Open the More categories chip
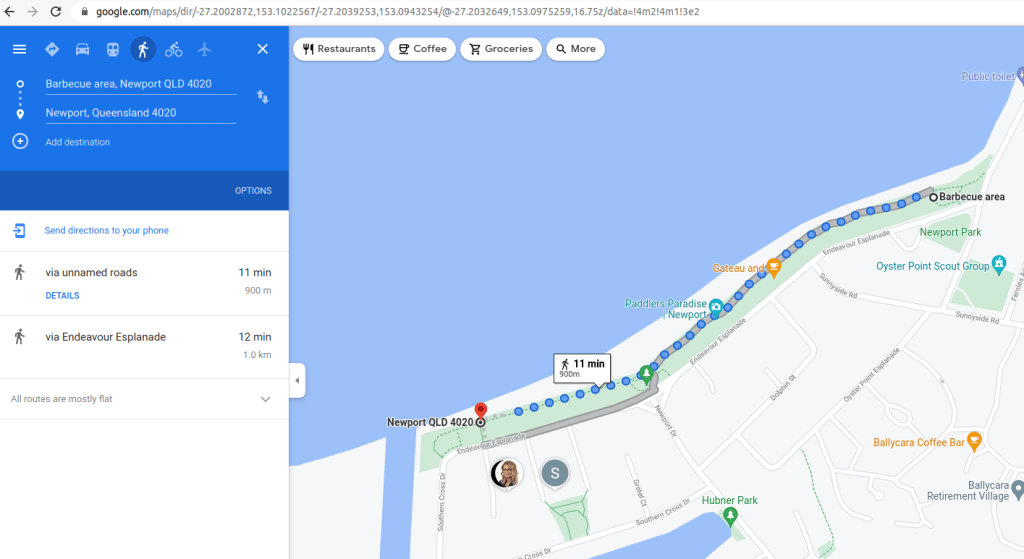Viewport: 1024px width, 559px height. (x=575, y=49)
